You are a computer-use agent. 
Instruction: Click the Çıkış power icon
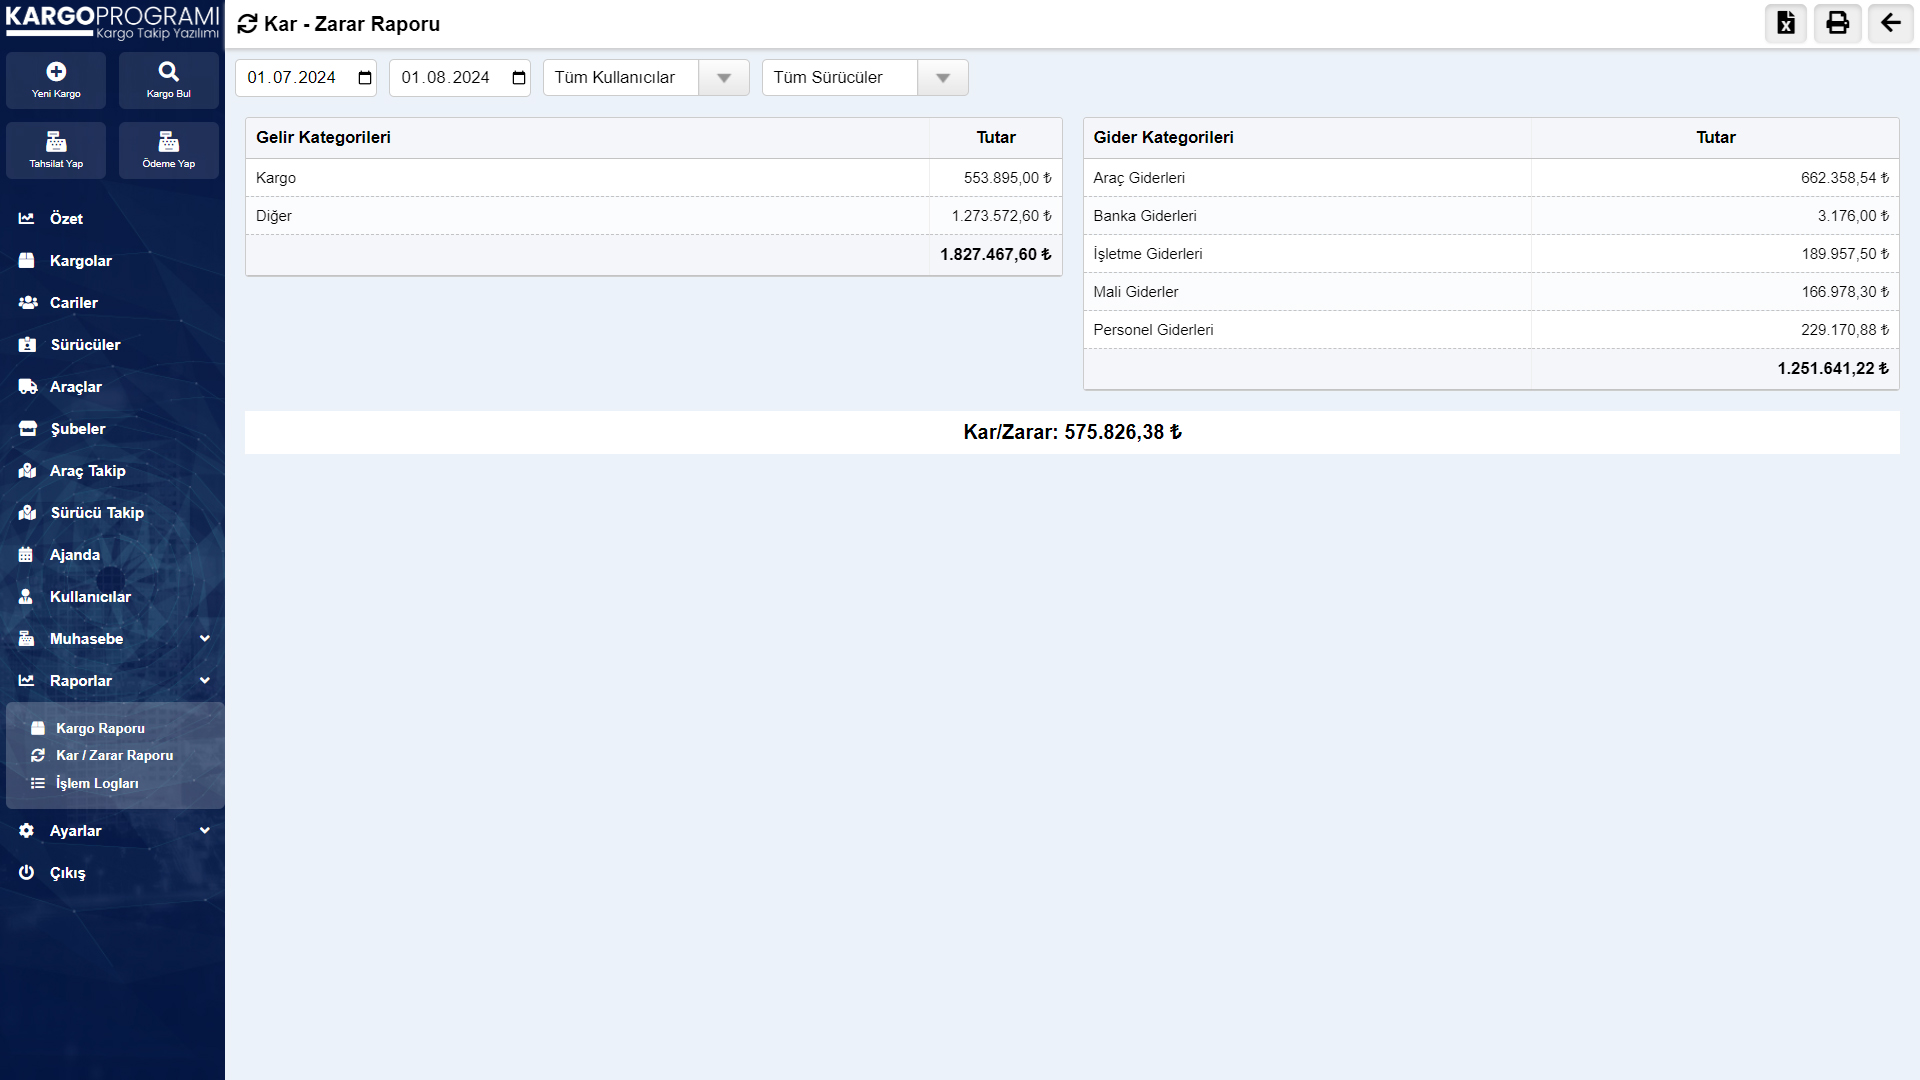click(x=27, y=872)
